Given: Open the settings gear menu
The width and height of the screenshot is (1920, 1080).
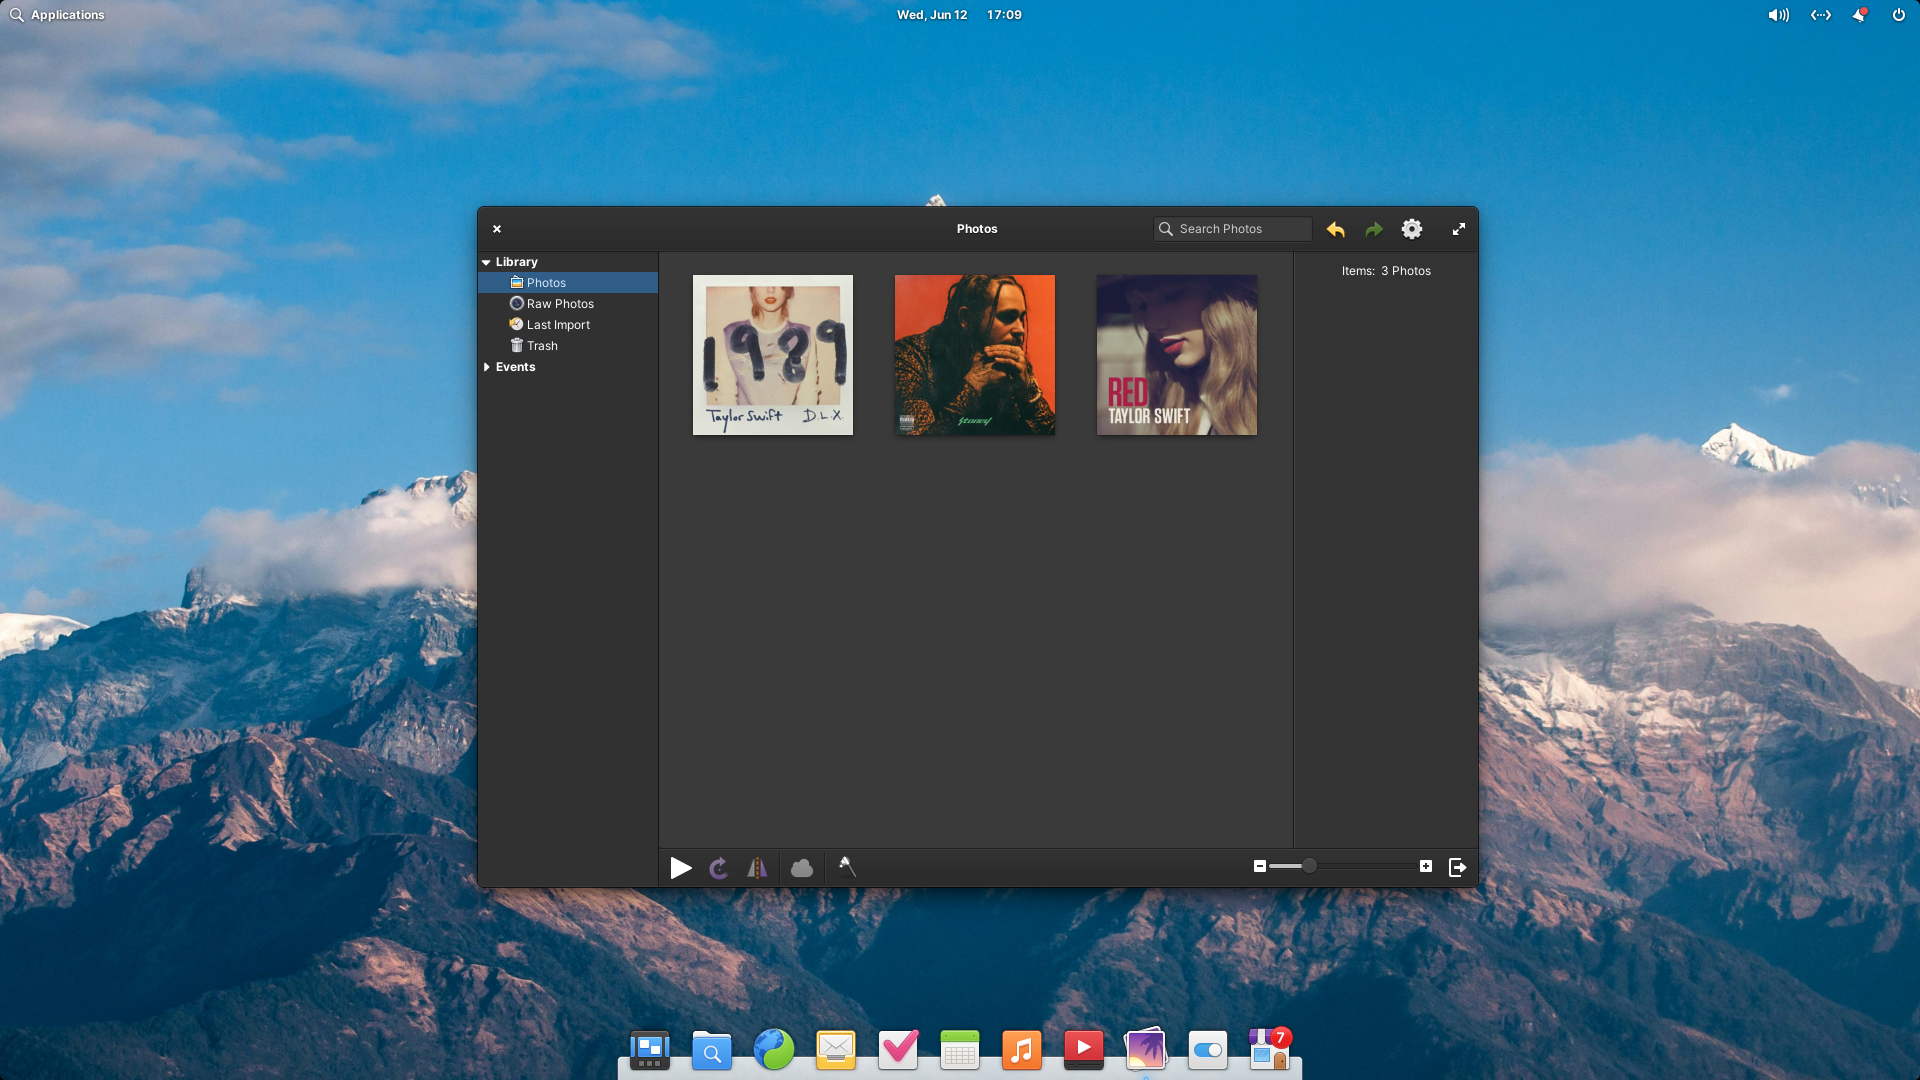Looking at the screenshot, I should pos(1412,229).
